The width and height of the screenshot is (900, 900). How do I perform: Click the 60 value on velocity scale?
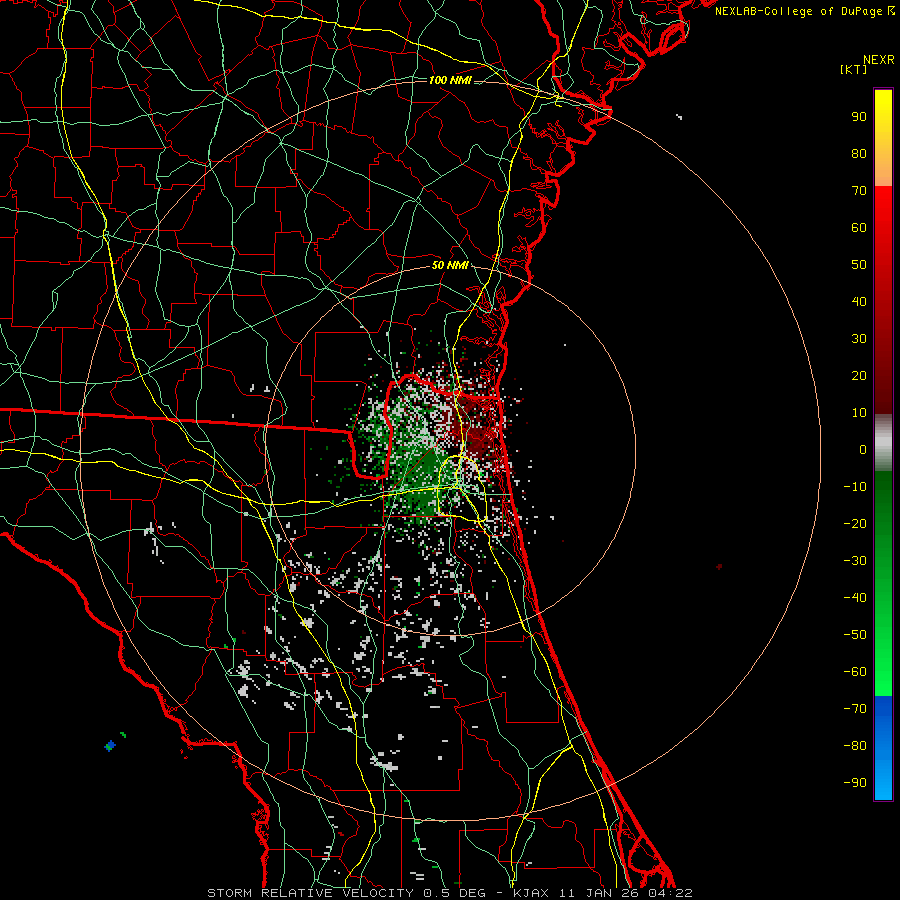click(859, 228)
